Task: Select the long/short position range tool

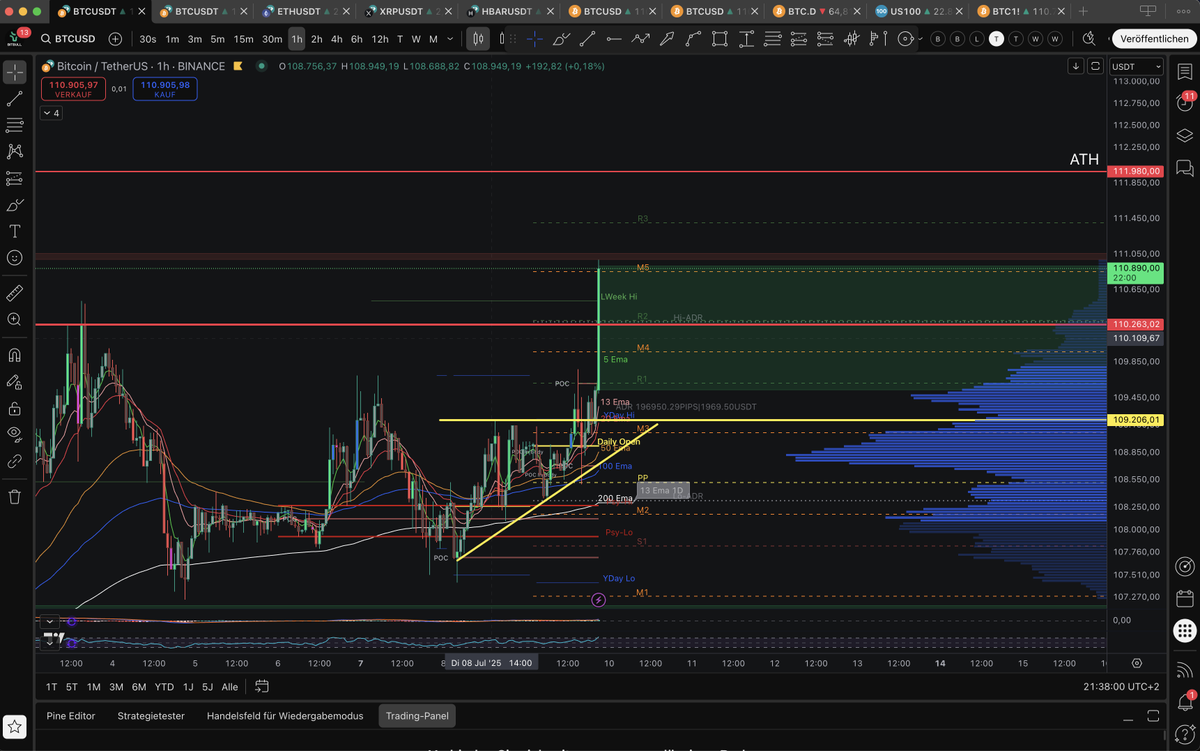Action: pos(746,39)
